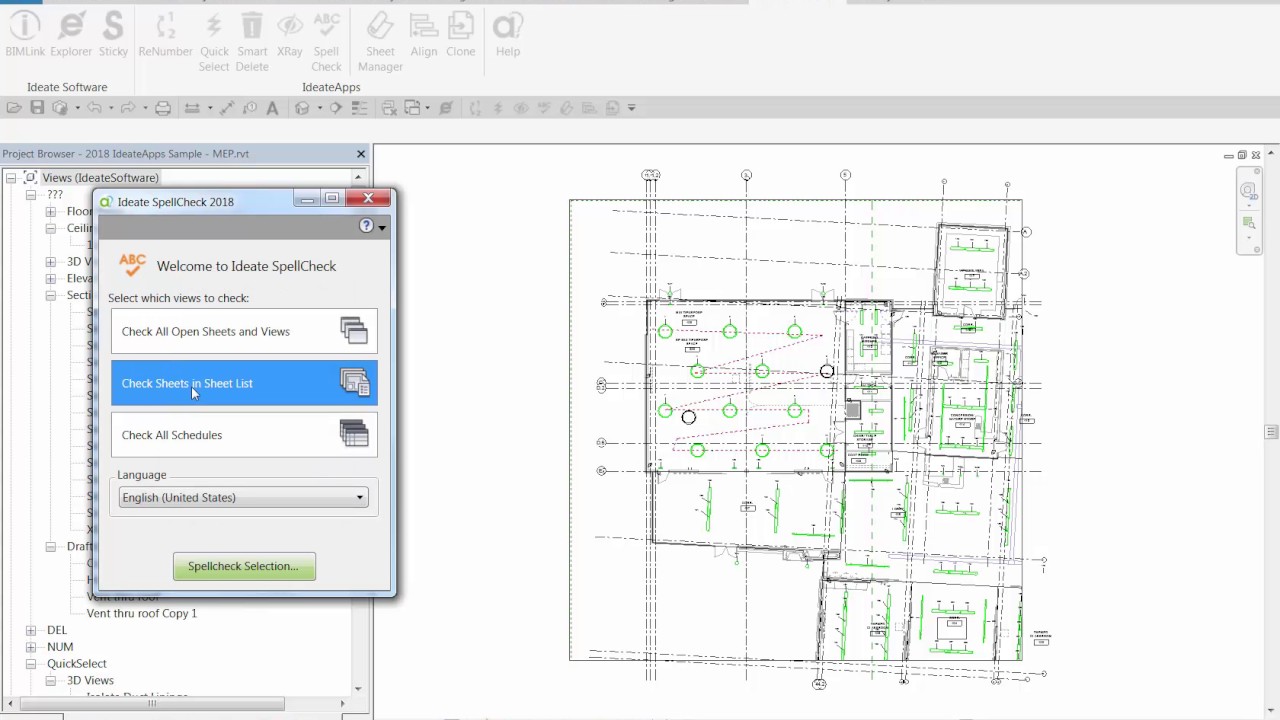The image size is (1280, 720).
Task: Click Open file icon in quick access toolbar
Action: pyautogui.click(x=14, y=108)
